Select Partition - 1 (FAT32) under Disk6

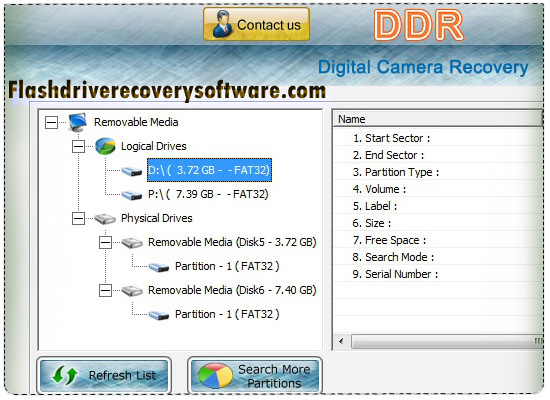point(227,314)
